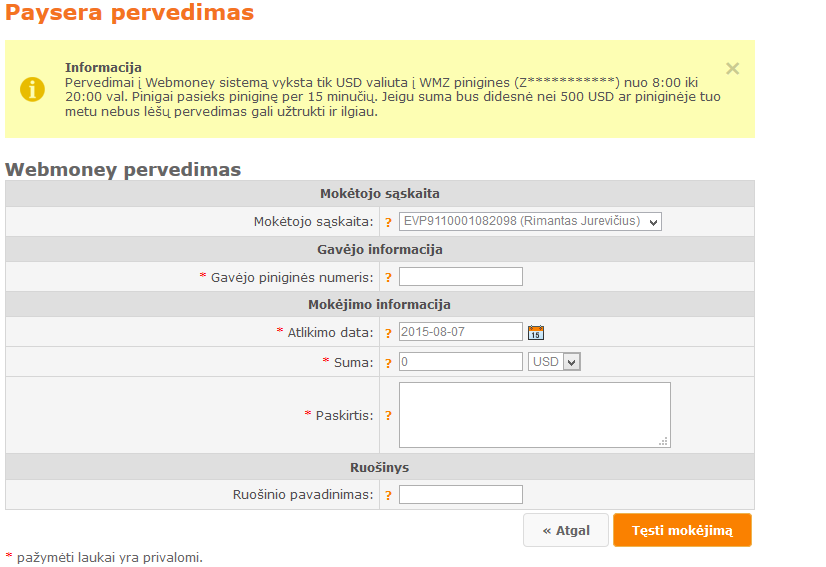
Task: Click the help icon beside Gavėjo piniginės numeris
Action: coord(388,278)
